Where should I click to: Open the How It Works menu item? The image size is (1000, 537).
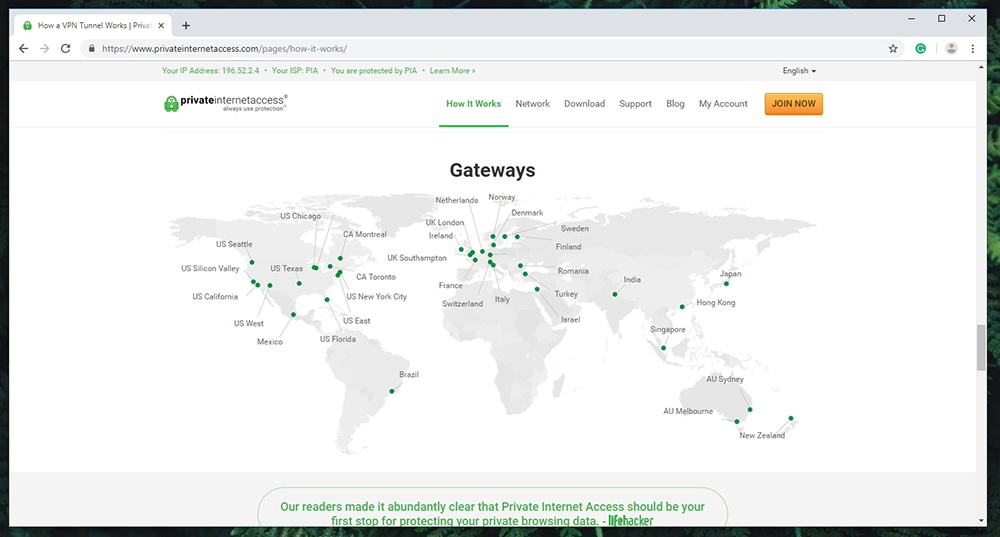point(473,103)
